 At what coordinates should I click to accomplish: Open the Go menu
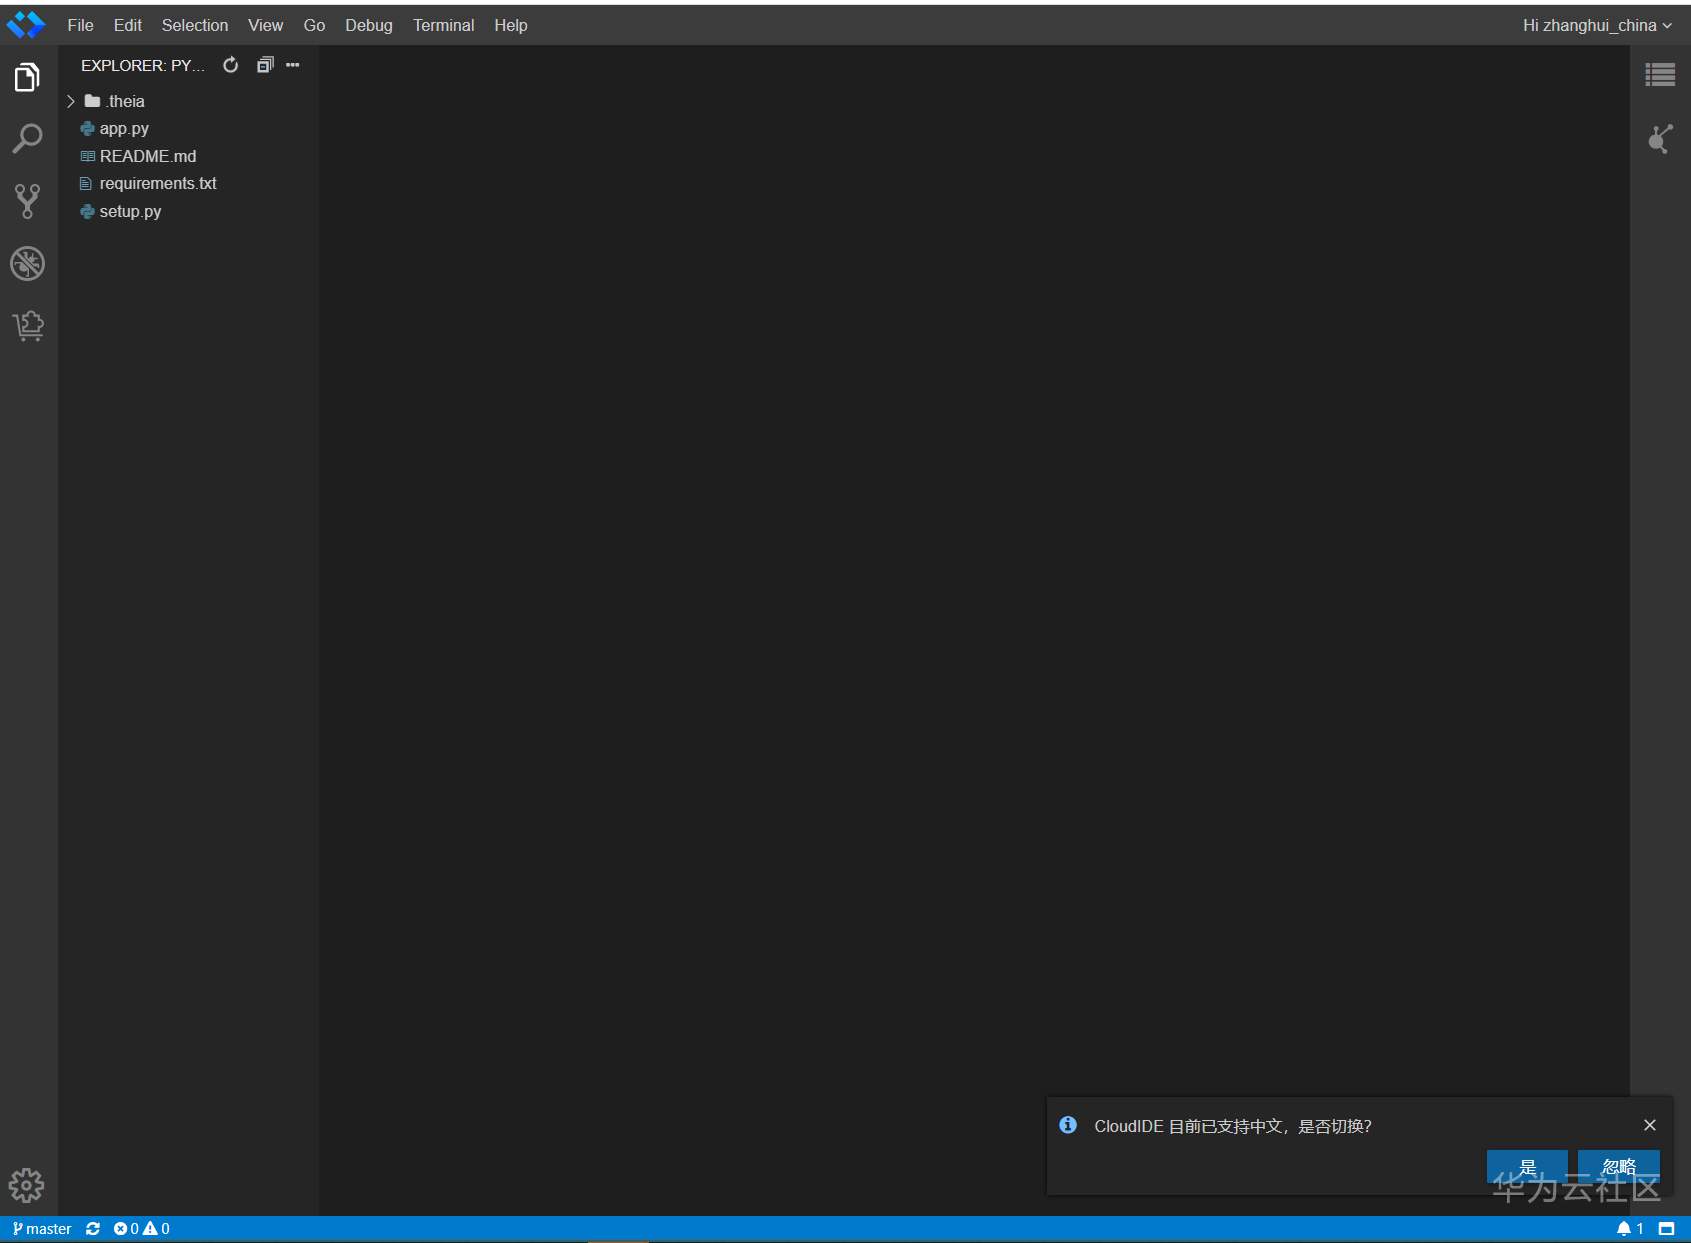tap(315, 25)
